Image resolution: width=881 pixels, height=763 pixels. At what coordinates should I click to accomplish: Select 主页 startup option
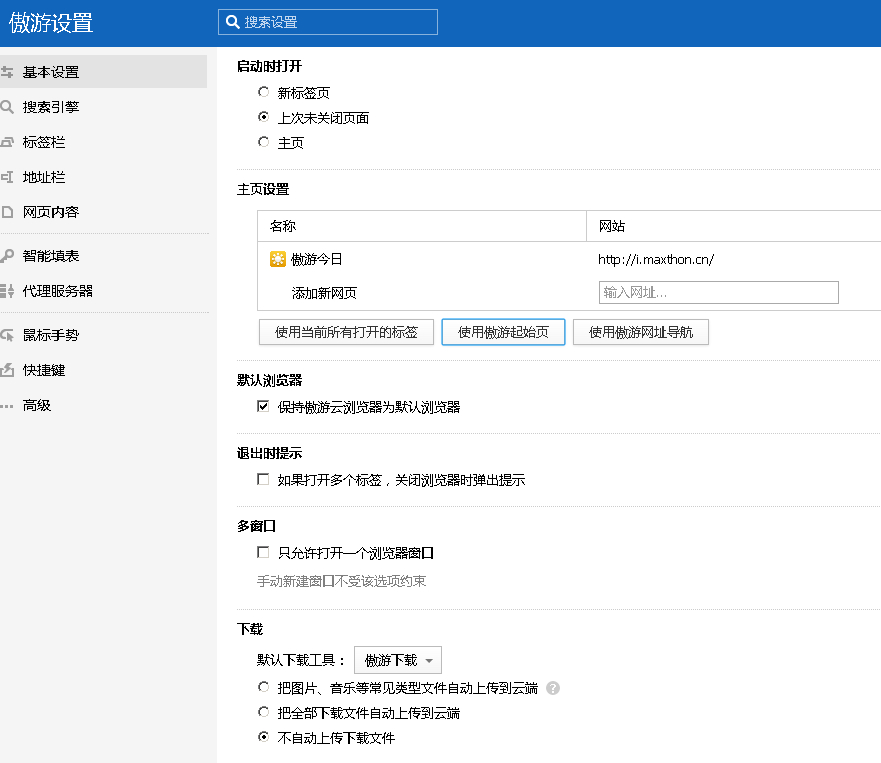pos(263,142)
